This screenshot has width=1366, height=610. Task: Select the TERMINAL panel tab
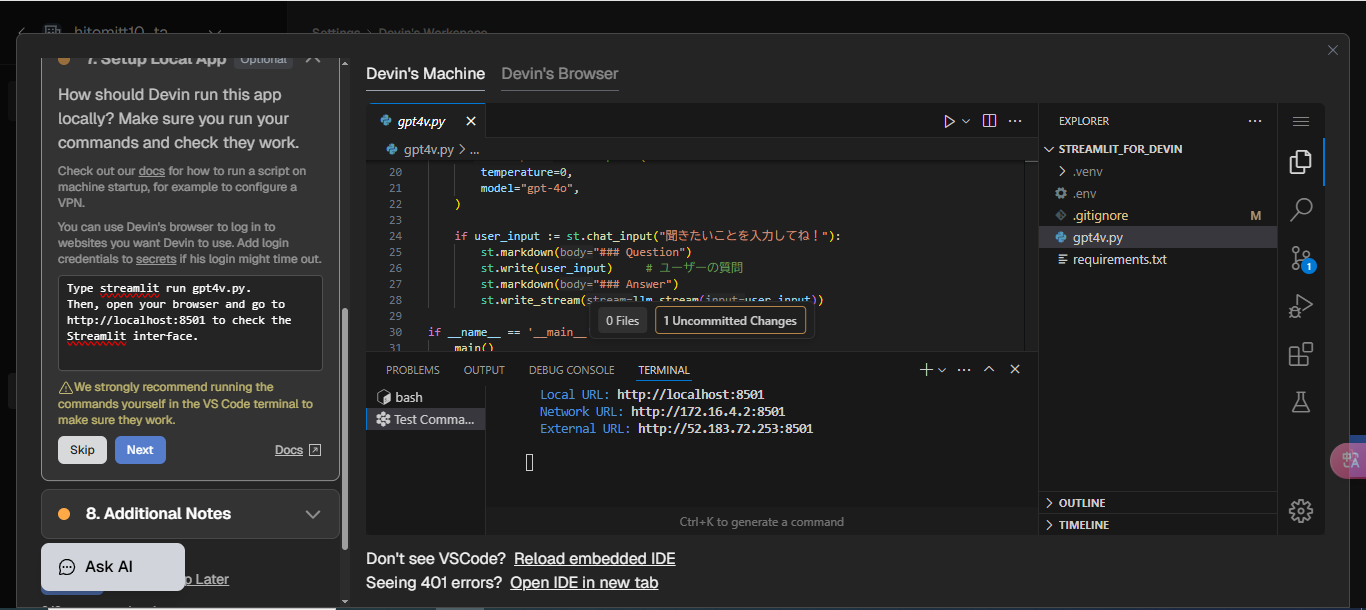tap(664, 370)
